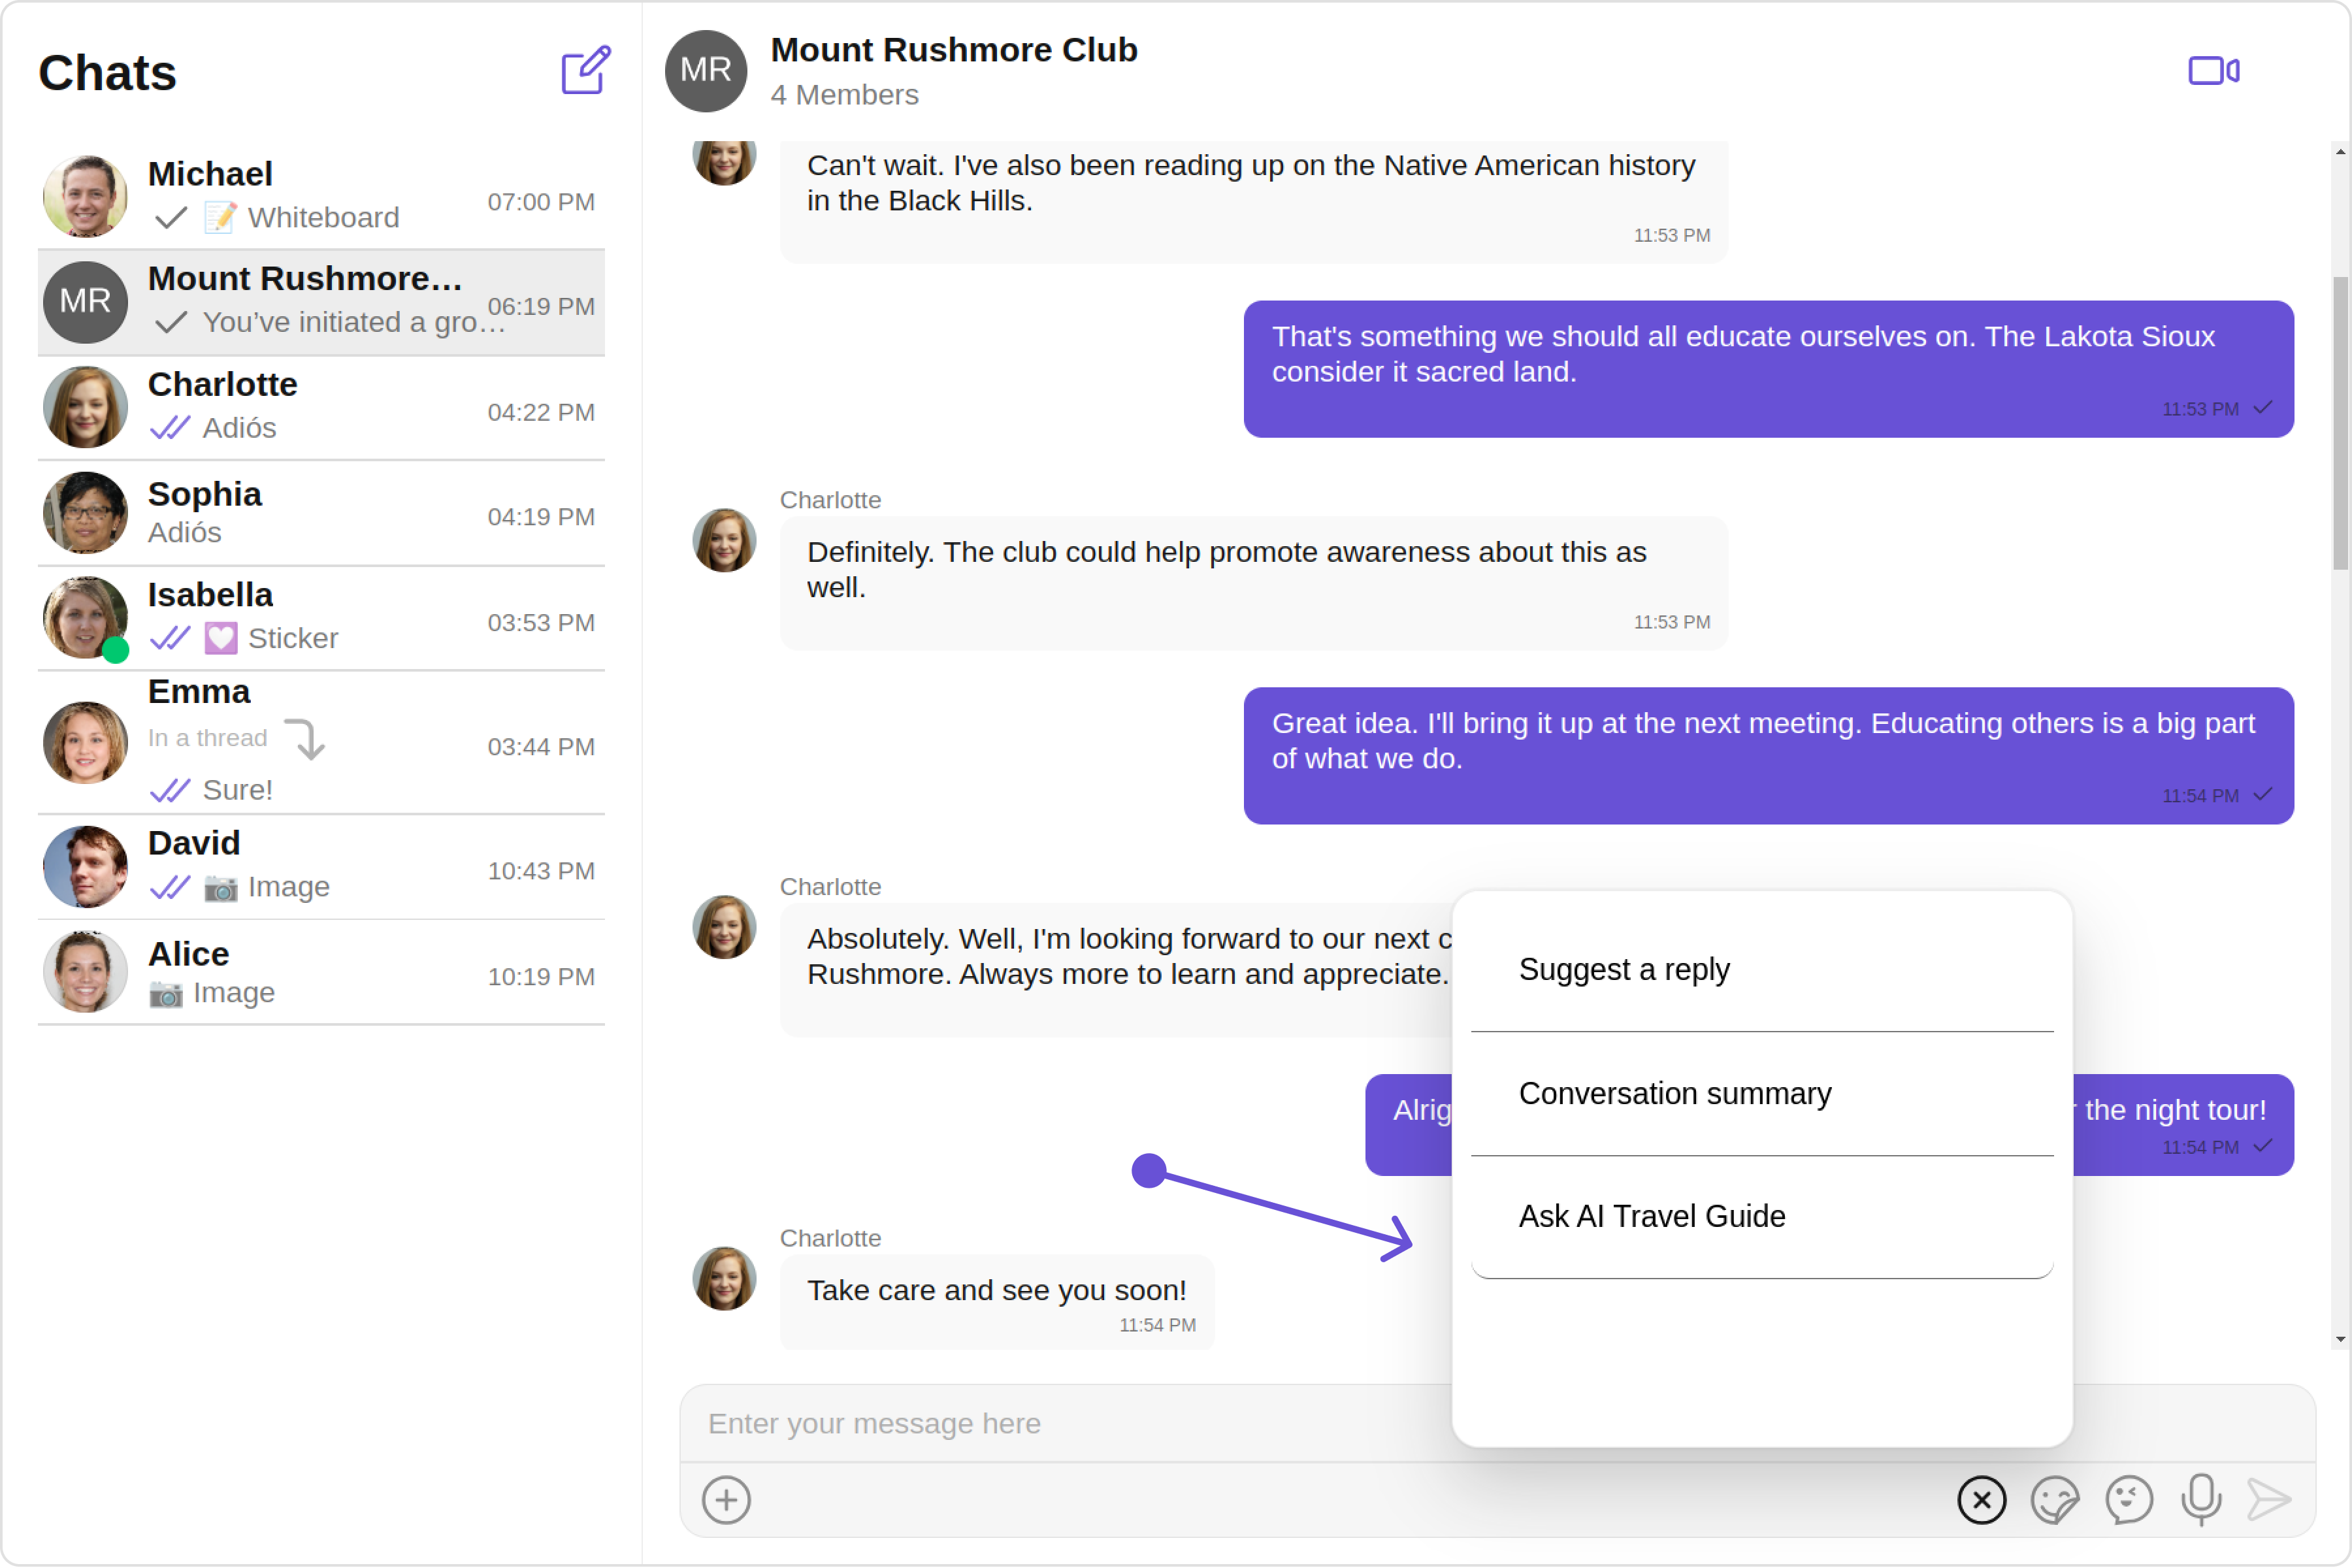The width and height of the screenshot is (2352, 1568).
Task: Open Michael's chat conversation
Action: click(x=320, y=196)
